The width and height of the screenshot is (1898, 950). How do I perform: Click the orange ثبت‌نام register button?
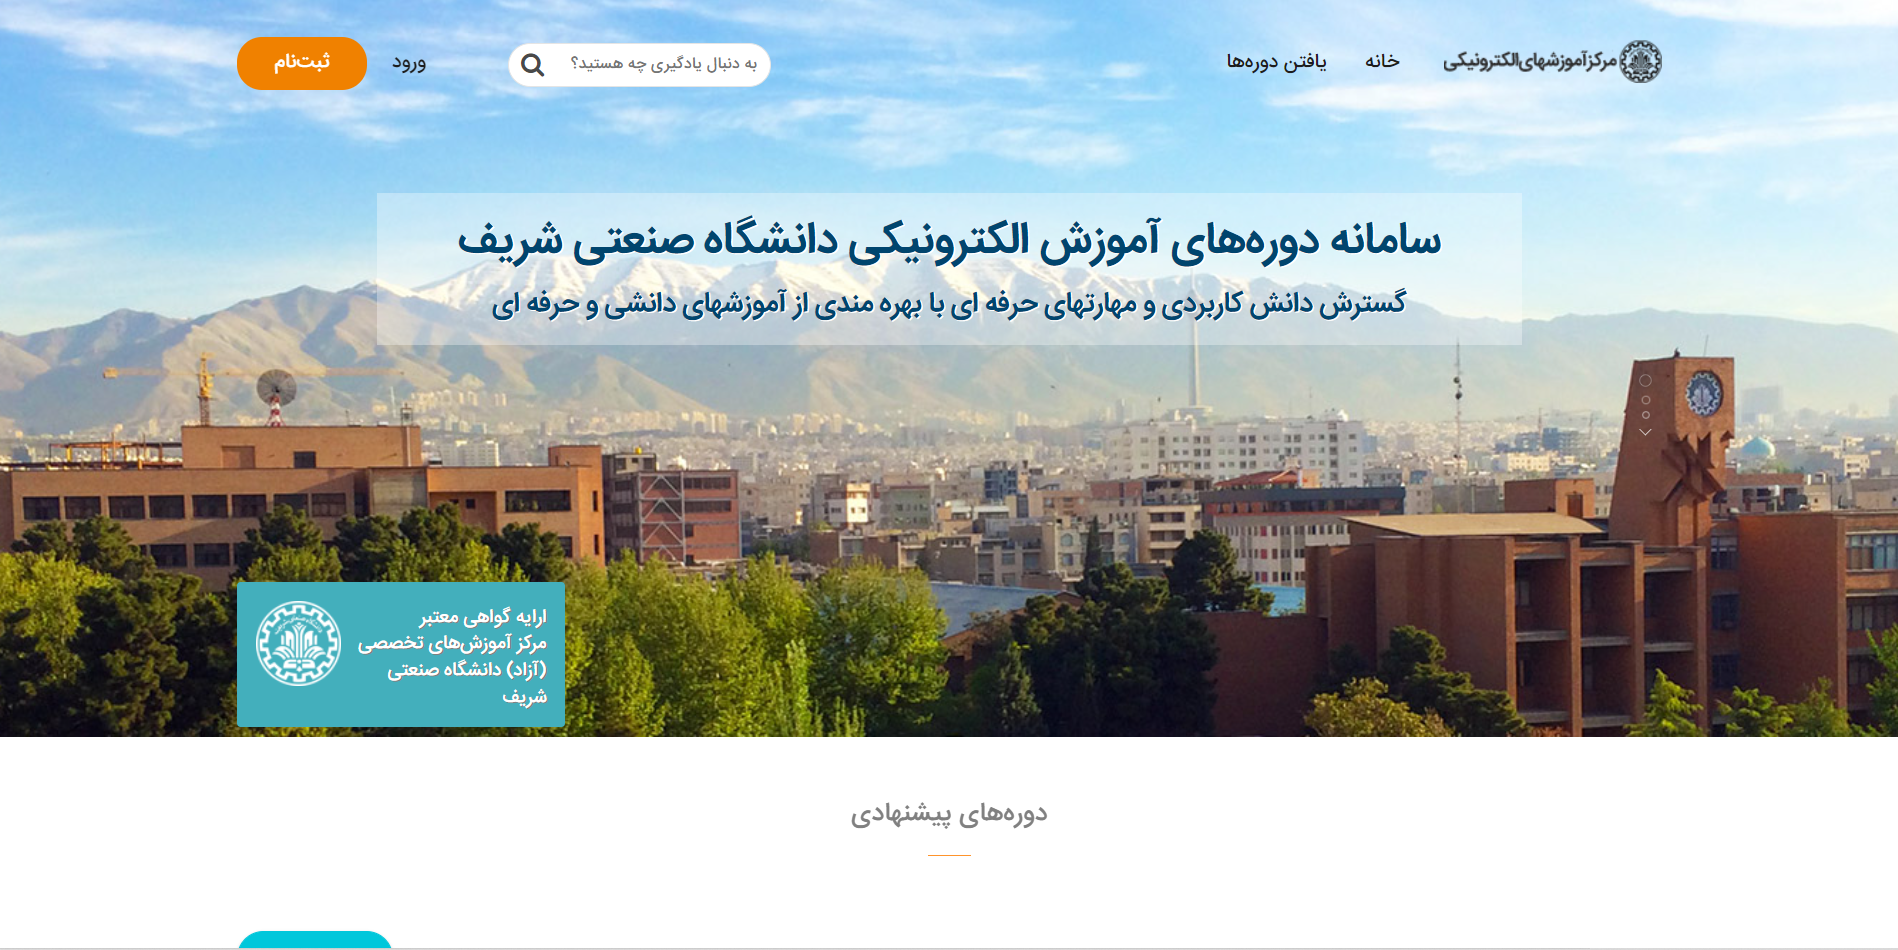coord(301,63)
